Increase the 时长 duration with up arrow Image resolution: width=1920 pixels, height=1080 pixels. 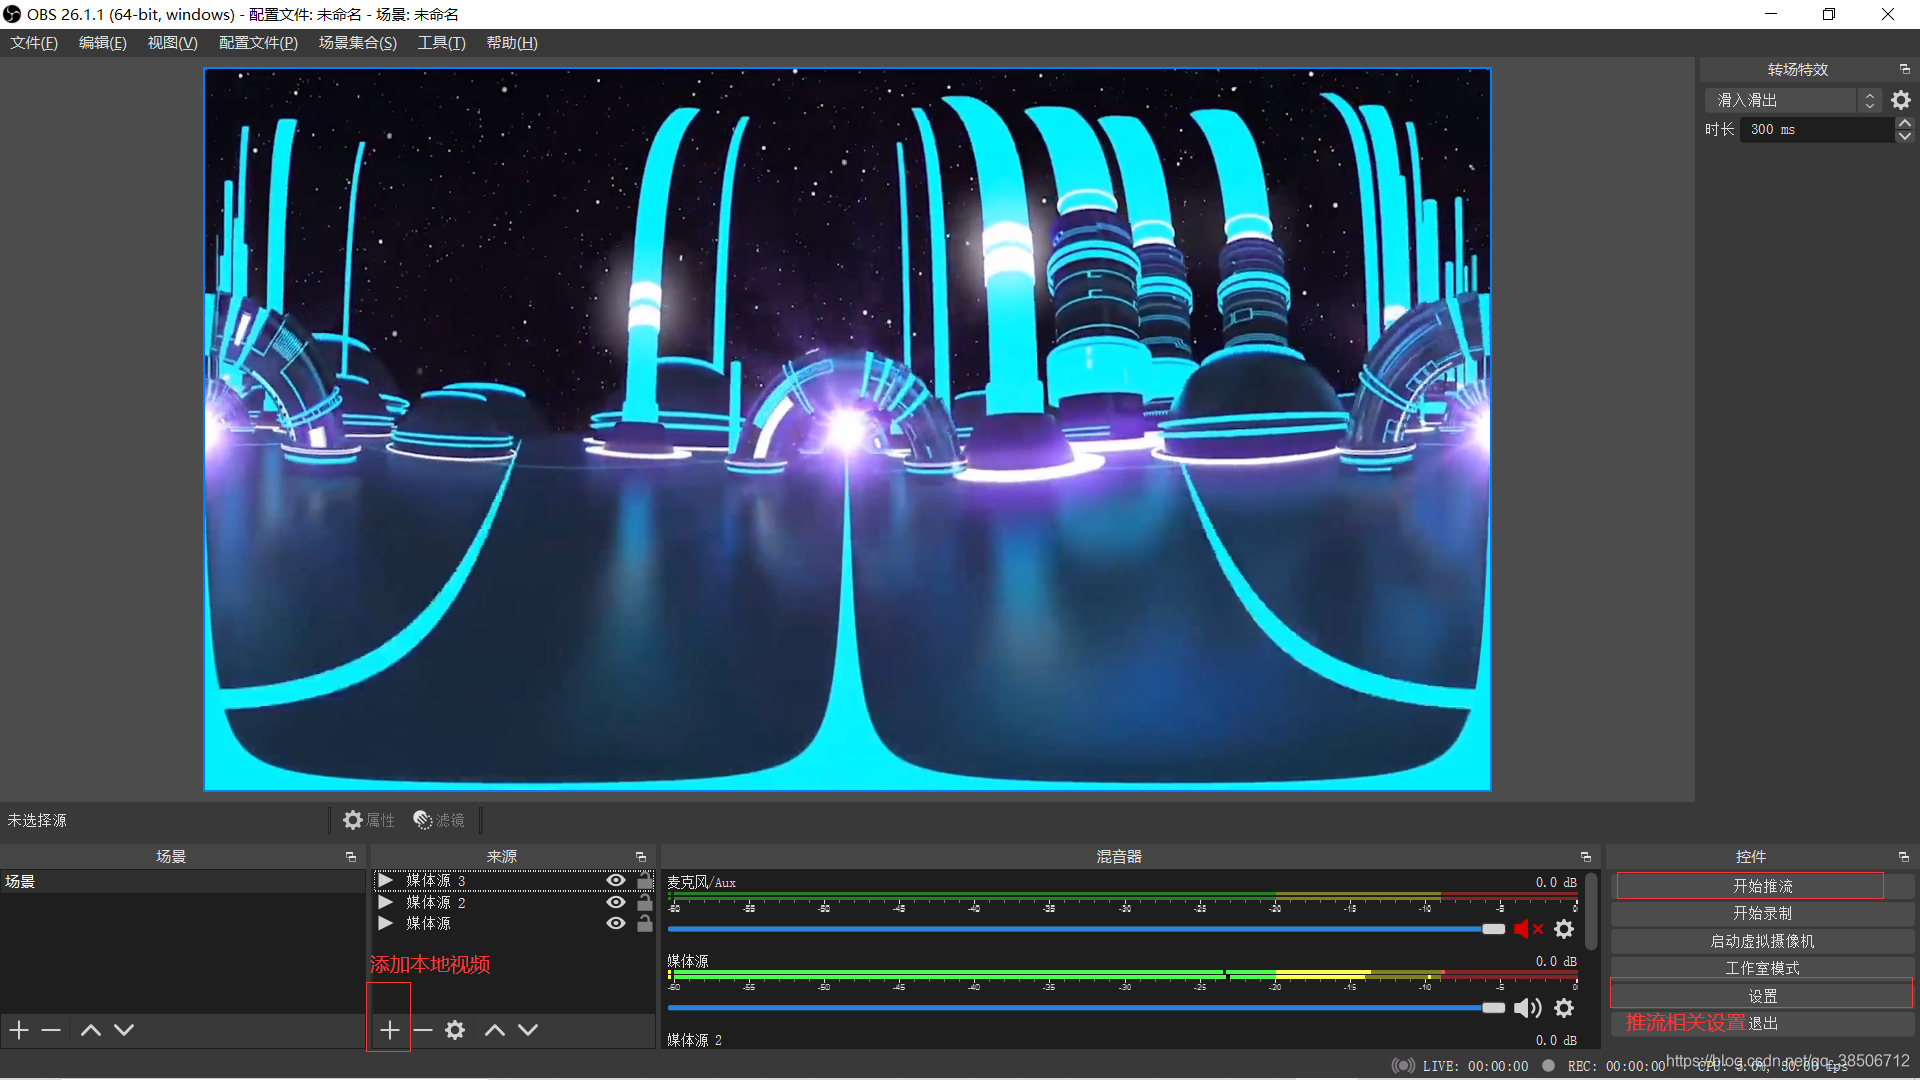click(x=1905, y=123)
